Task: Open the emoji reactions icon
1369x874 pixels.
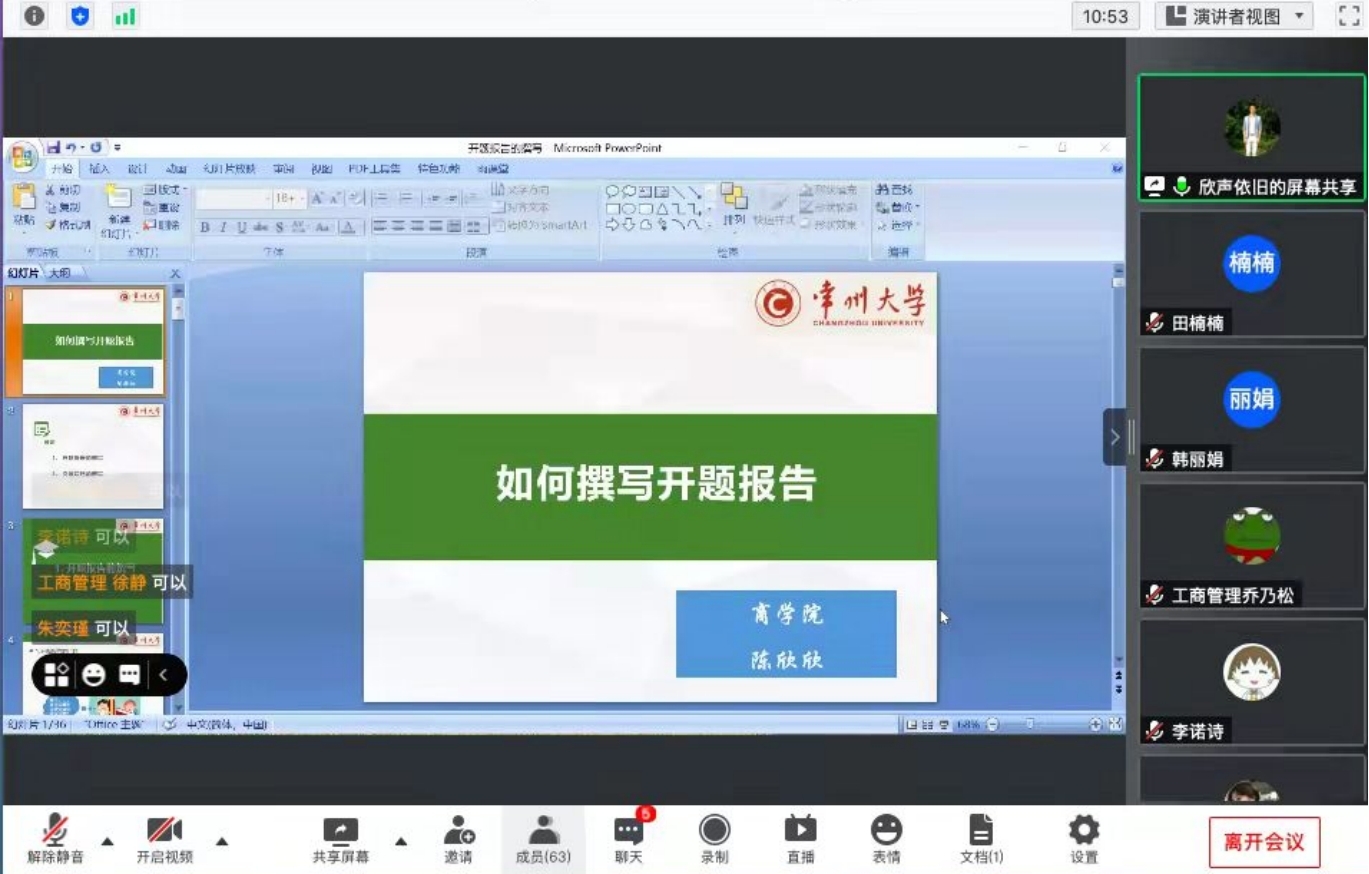Action: coord(886,832)
